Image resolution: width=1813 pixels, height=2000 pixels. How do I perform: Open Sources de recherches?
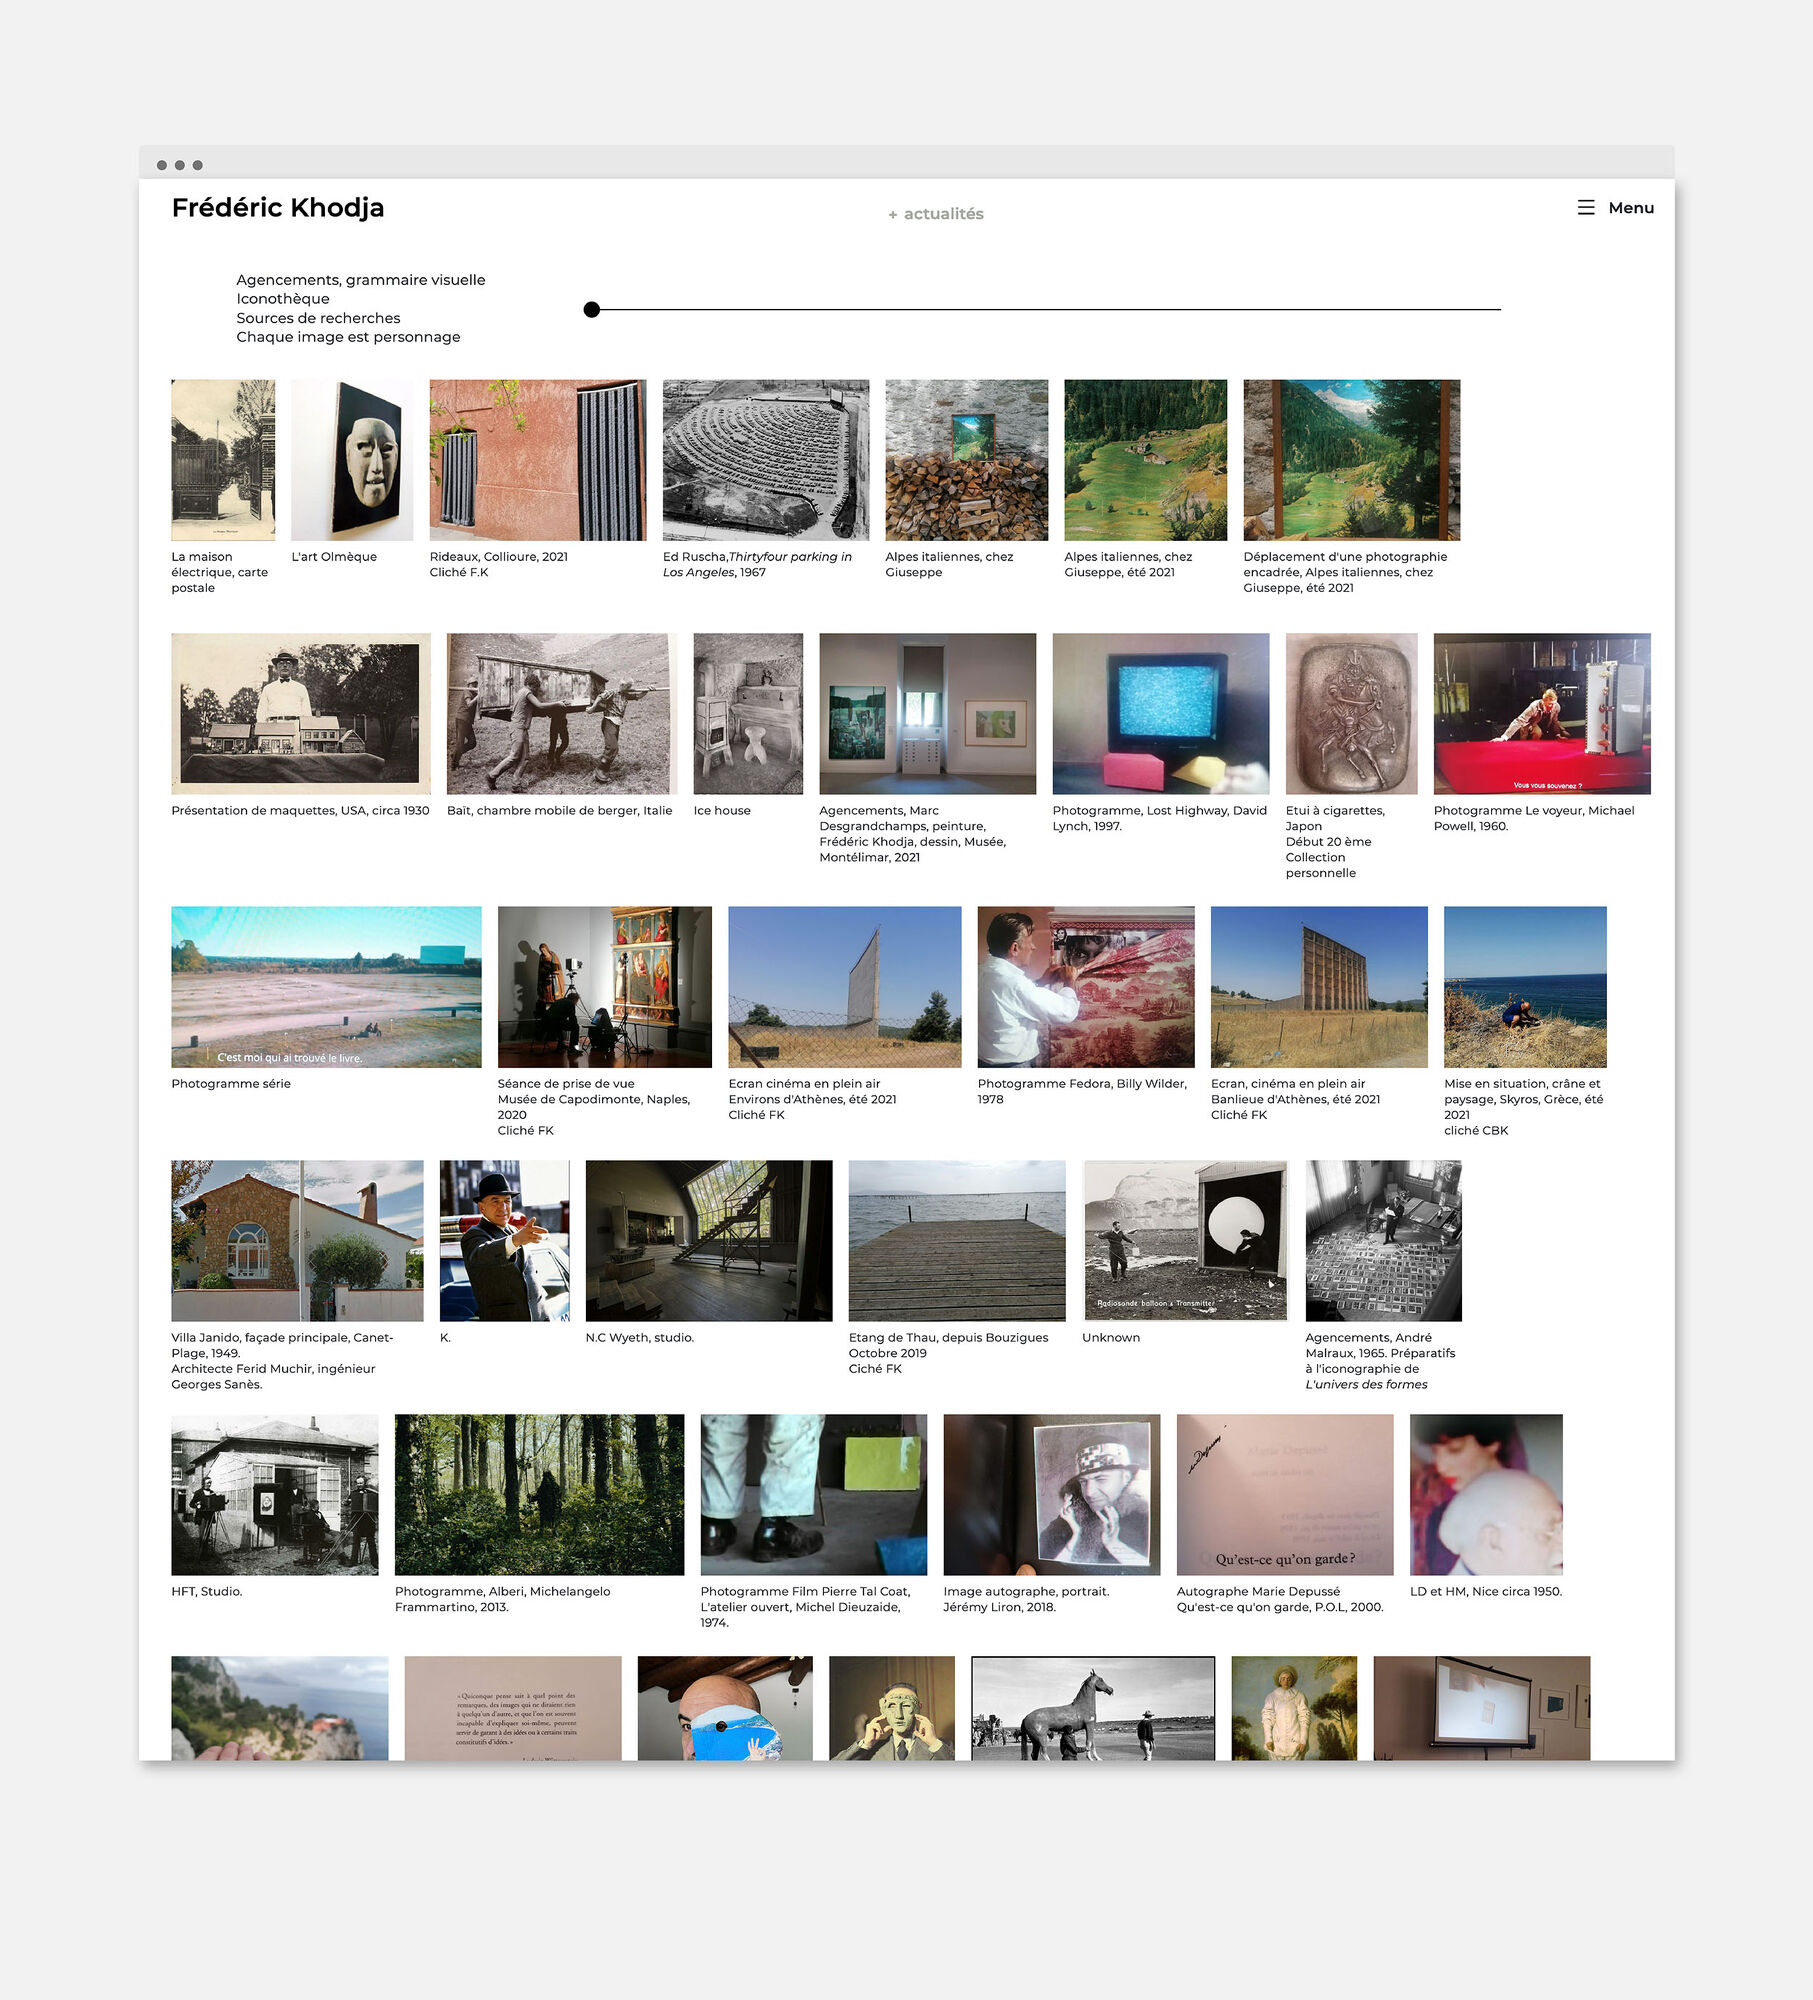point(317,318)
